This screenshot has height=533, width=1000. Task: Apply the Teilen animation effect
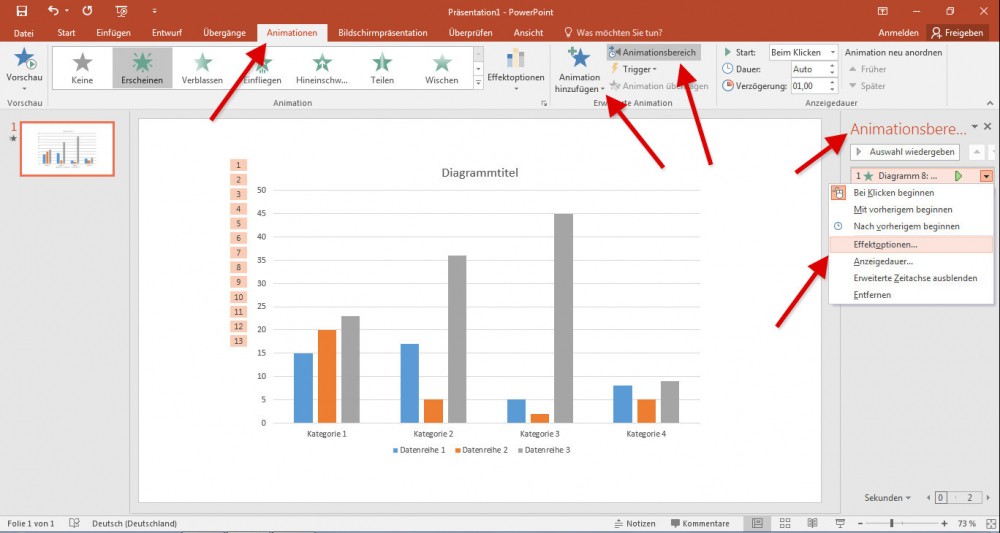[381, 68]
